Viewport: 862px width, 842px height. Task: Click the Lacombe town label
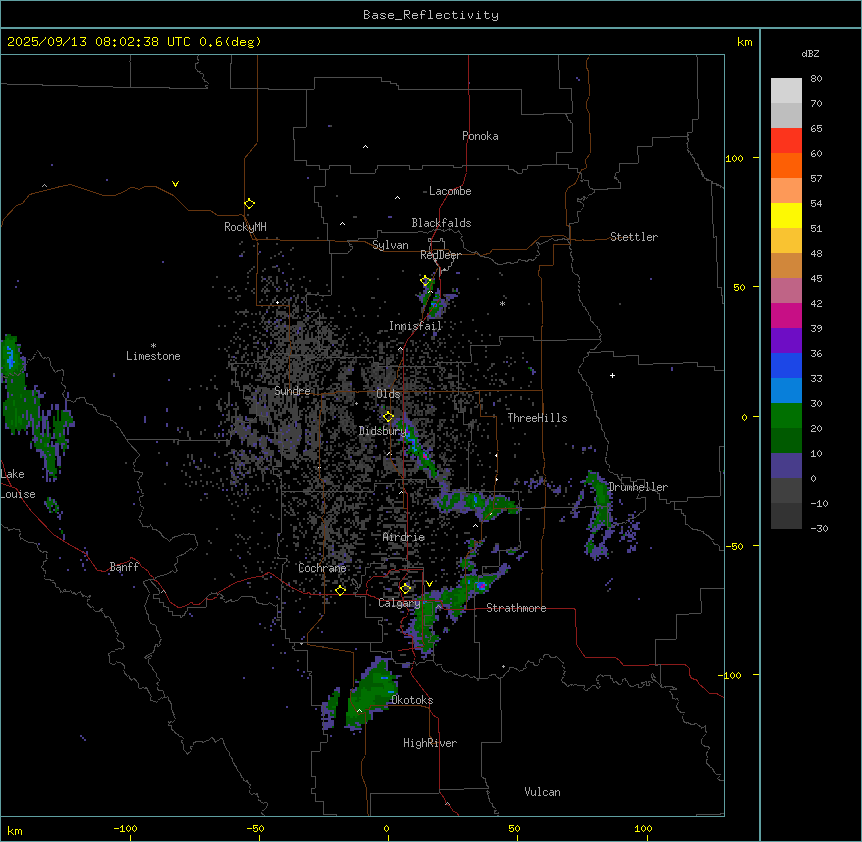tap(450, 191)
